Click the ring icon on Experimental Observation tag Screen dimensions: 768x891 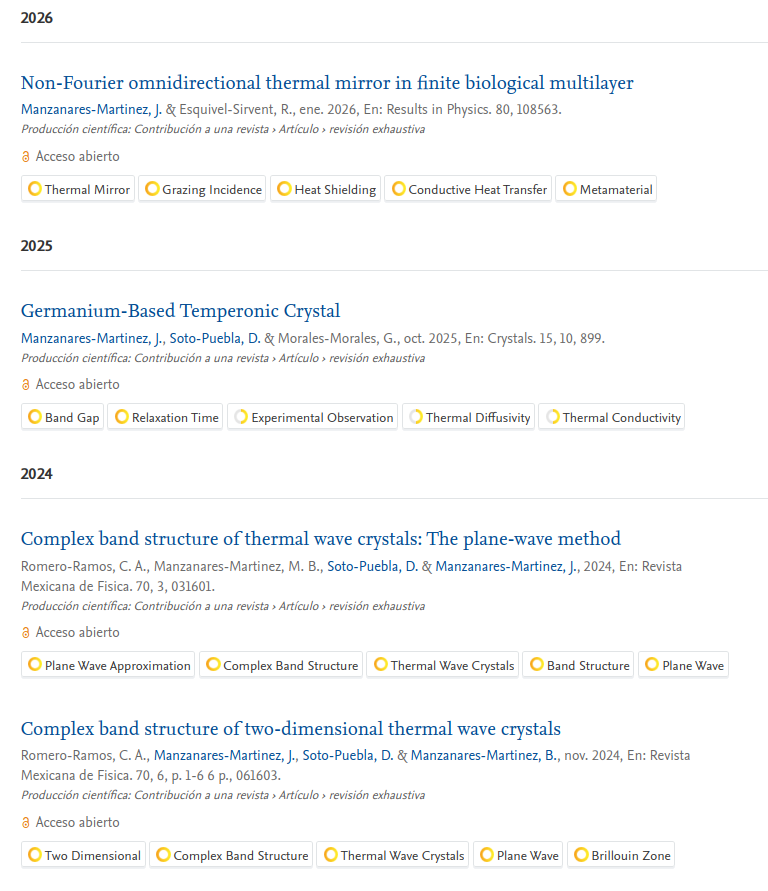241,417
